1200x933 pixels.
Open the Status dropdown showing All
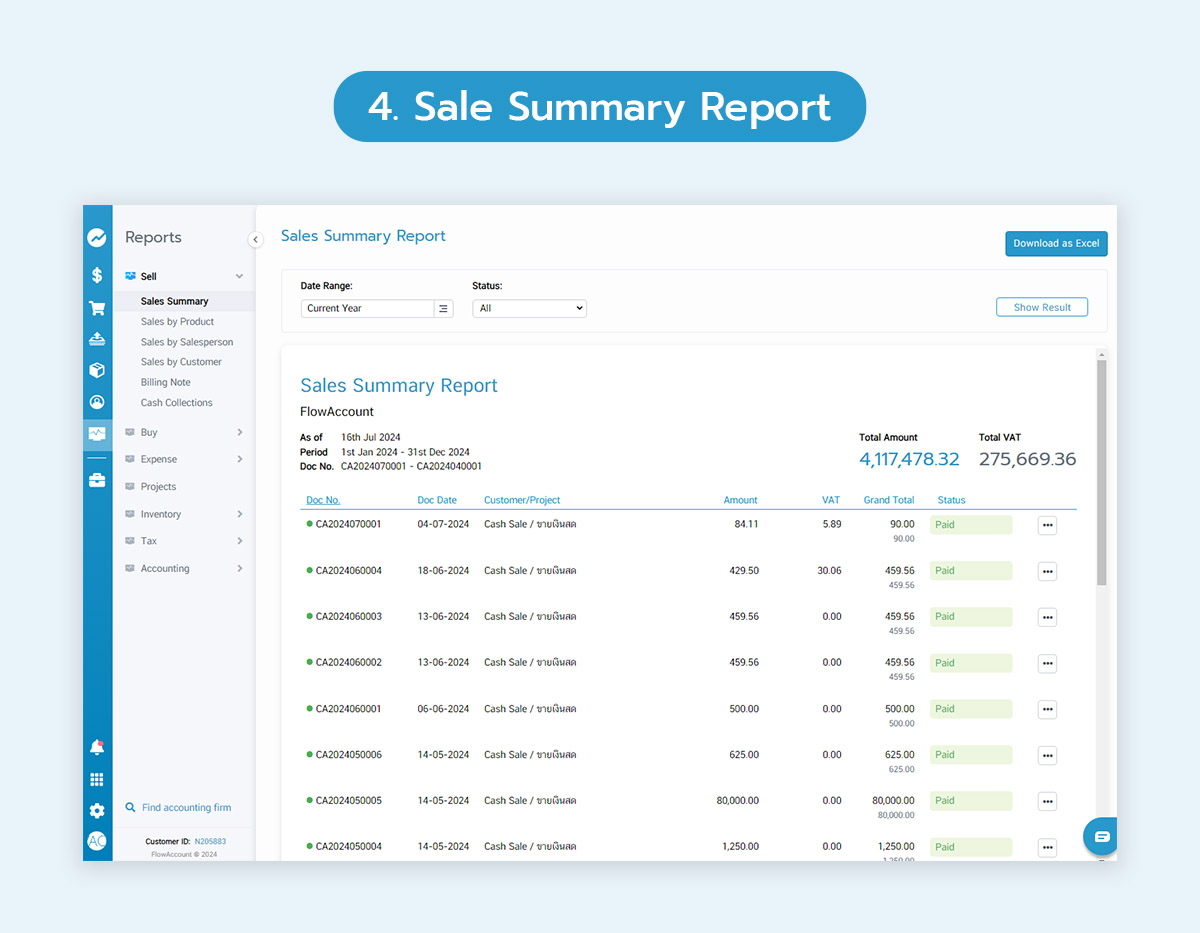529,308
